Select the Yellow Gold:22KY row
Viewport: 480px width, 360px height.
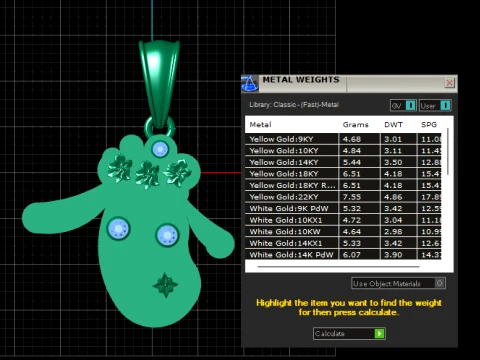click(x=343, y=197)
